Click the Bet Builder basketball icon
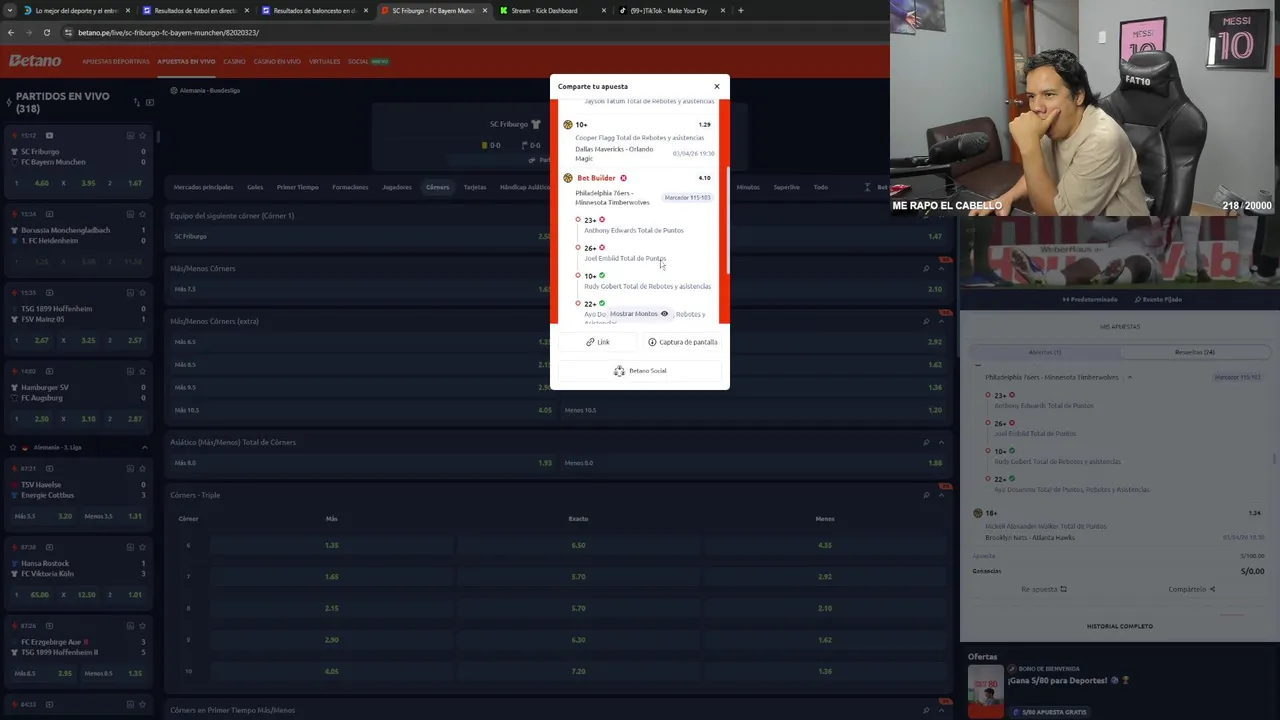 click(568, 178)
